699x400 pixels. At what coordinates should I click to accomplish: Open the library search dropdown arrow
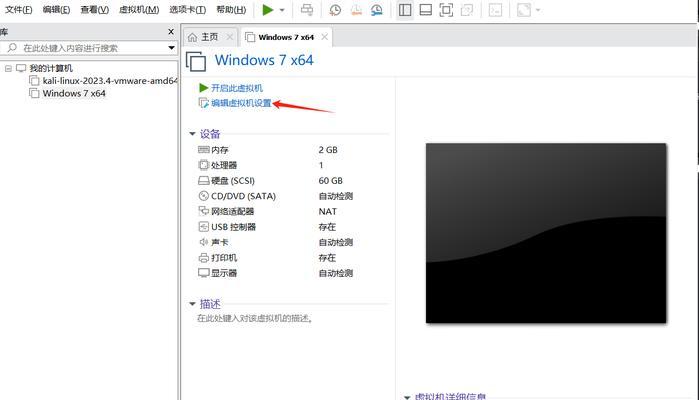172,48
